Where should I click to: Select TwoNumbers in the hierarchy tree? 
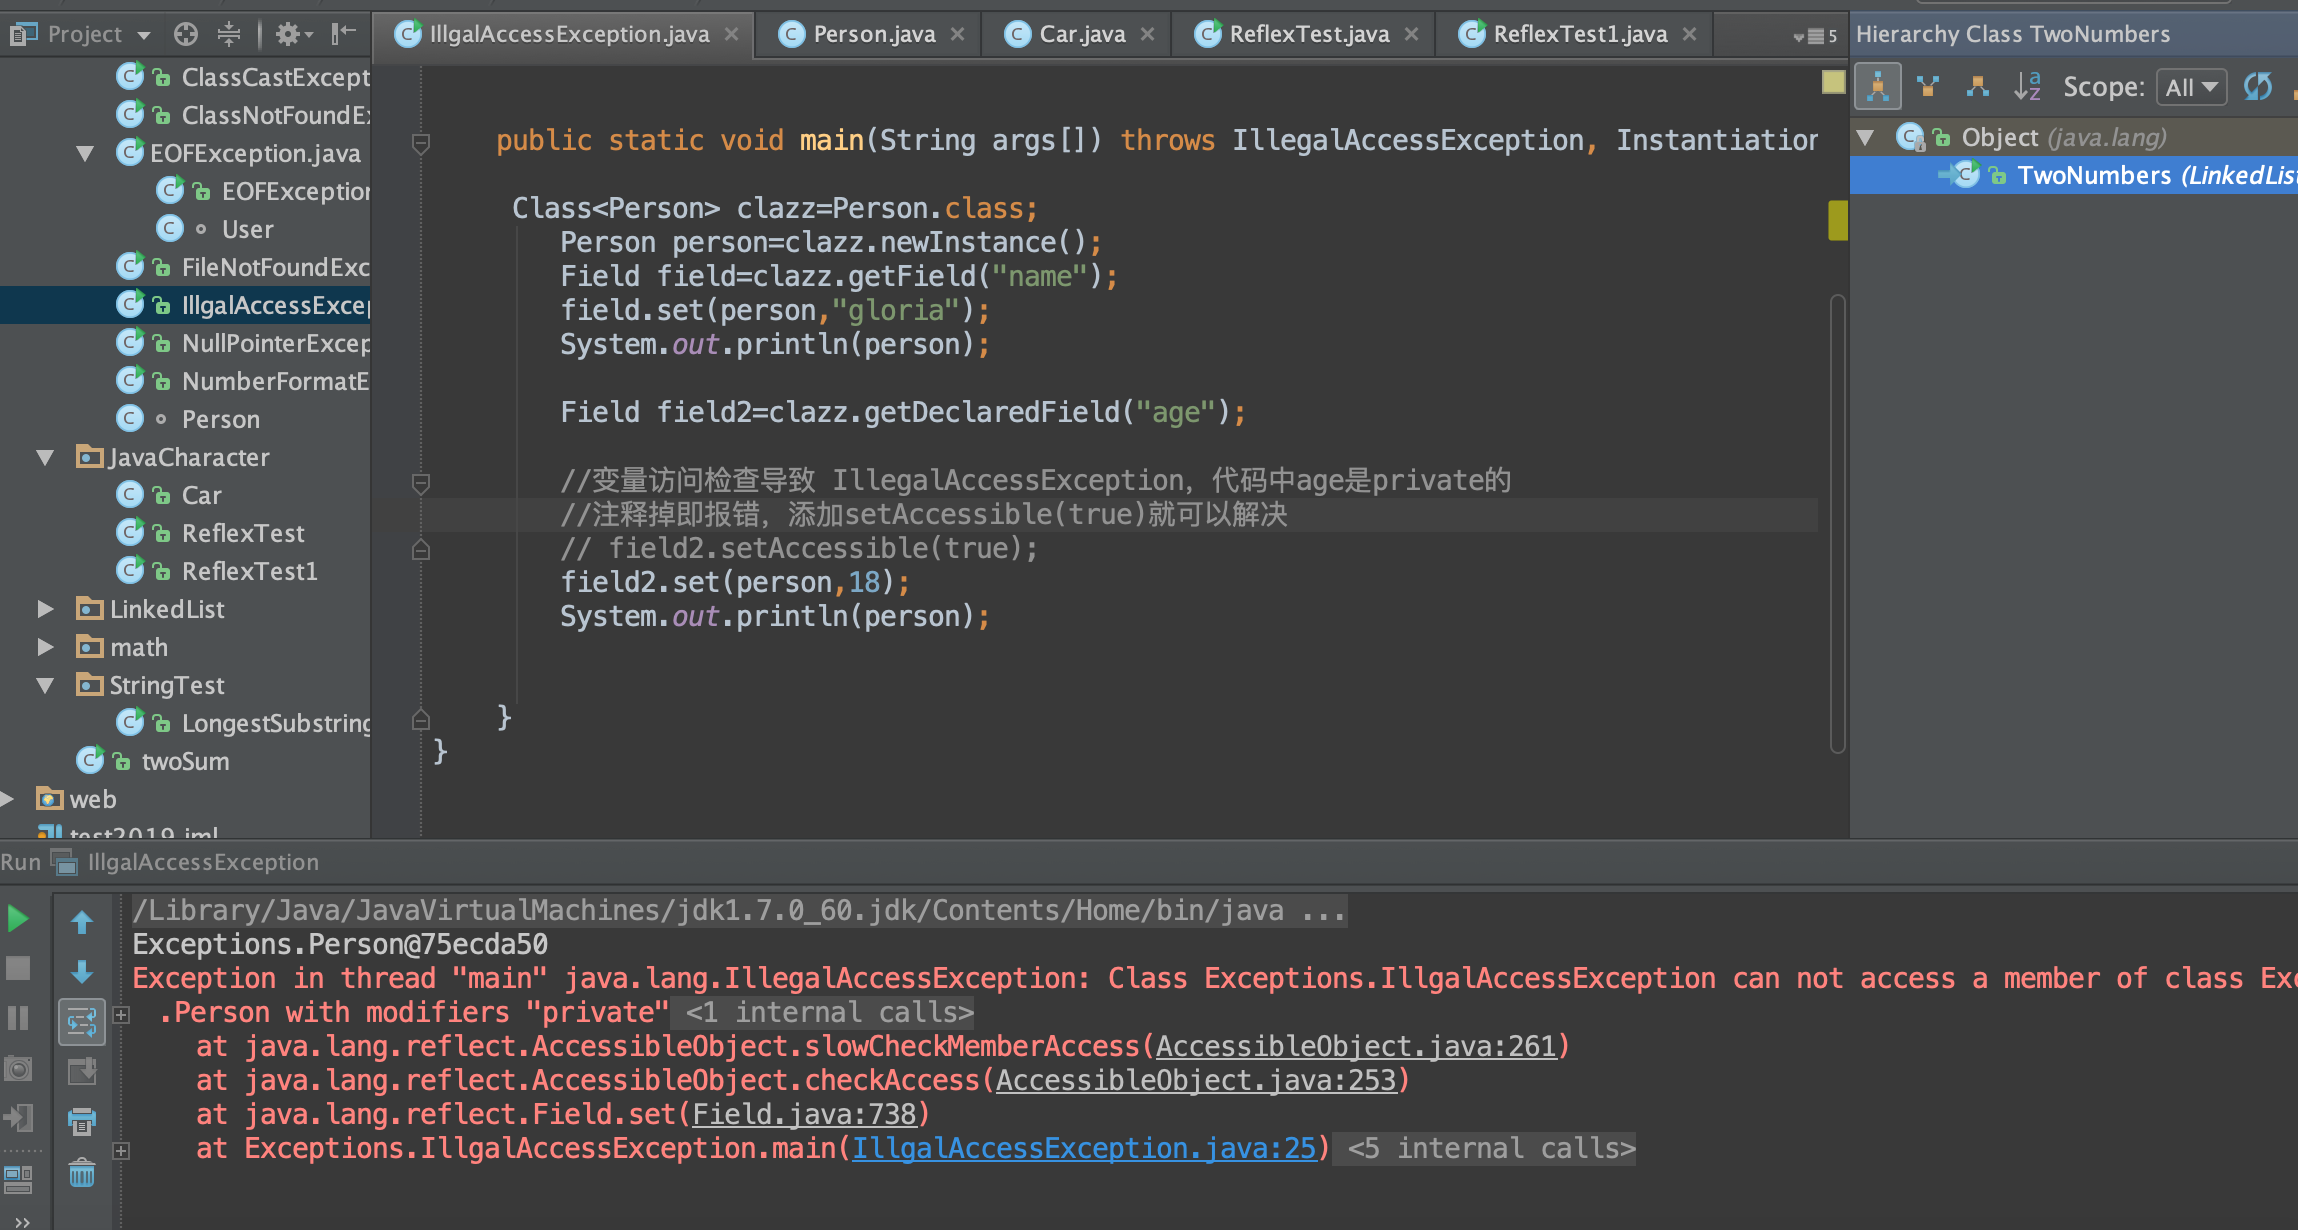pyautogui.click(x=2093, y=175)
